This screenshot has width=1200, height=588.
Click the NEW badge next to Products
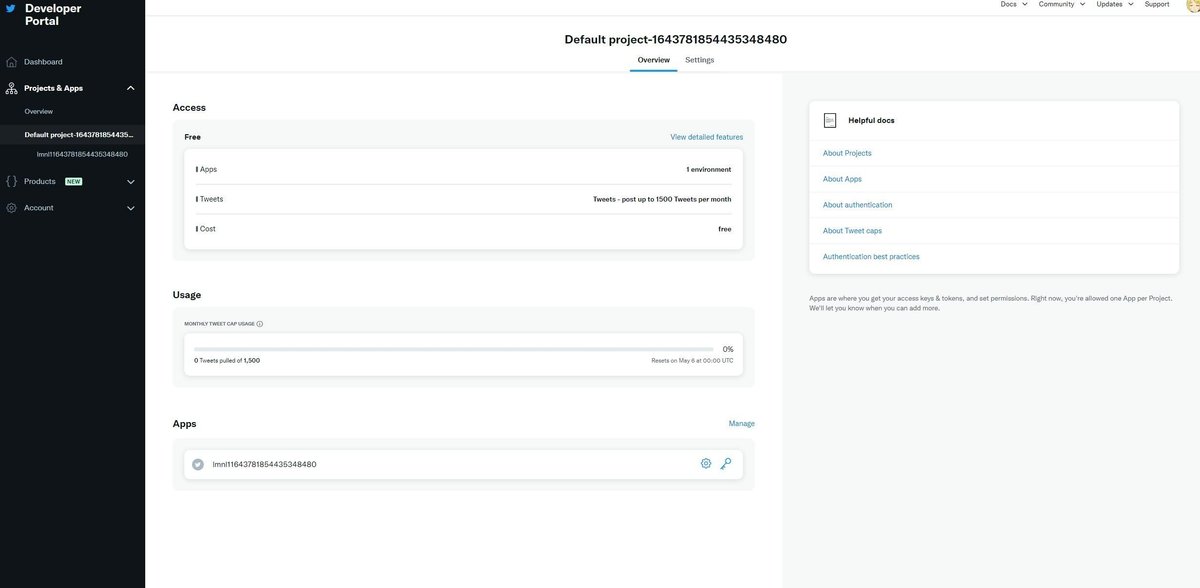(73, 182)
